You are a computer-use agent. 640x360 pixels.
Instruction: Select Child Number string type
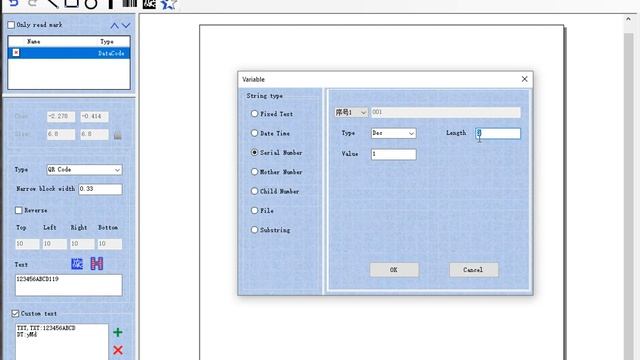[x=254, y=191]
